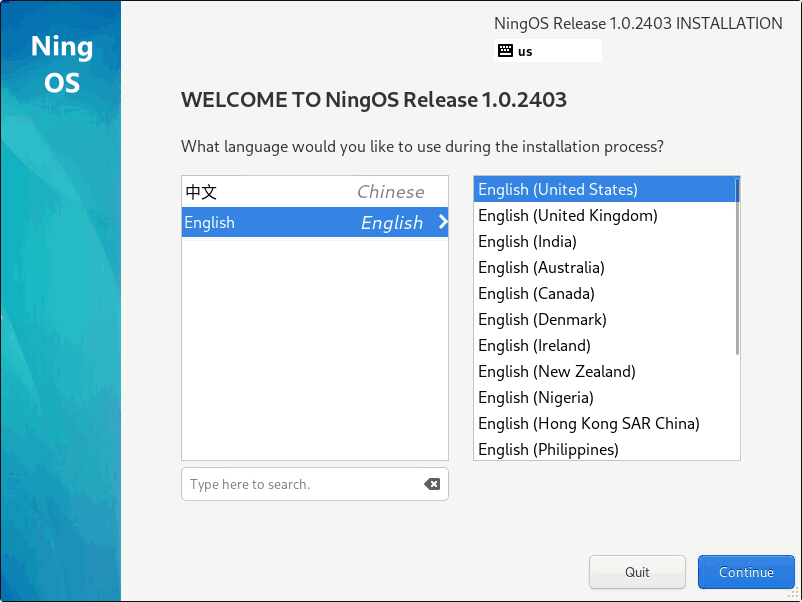The image size is (802, 602).
Task: Continue to the next installation step
Action: [746, 572]
